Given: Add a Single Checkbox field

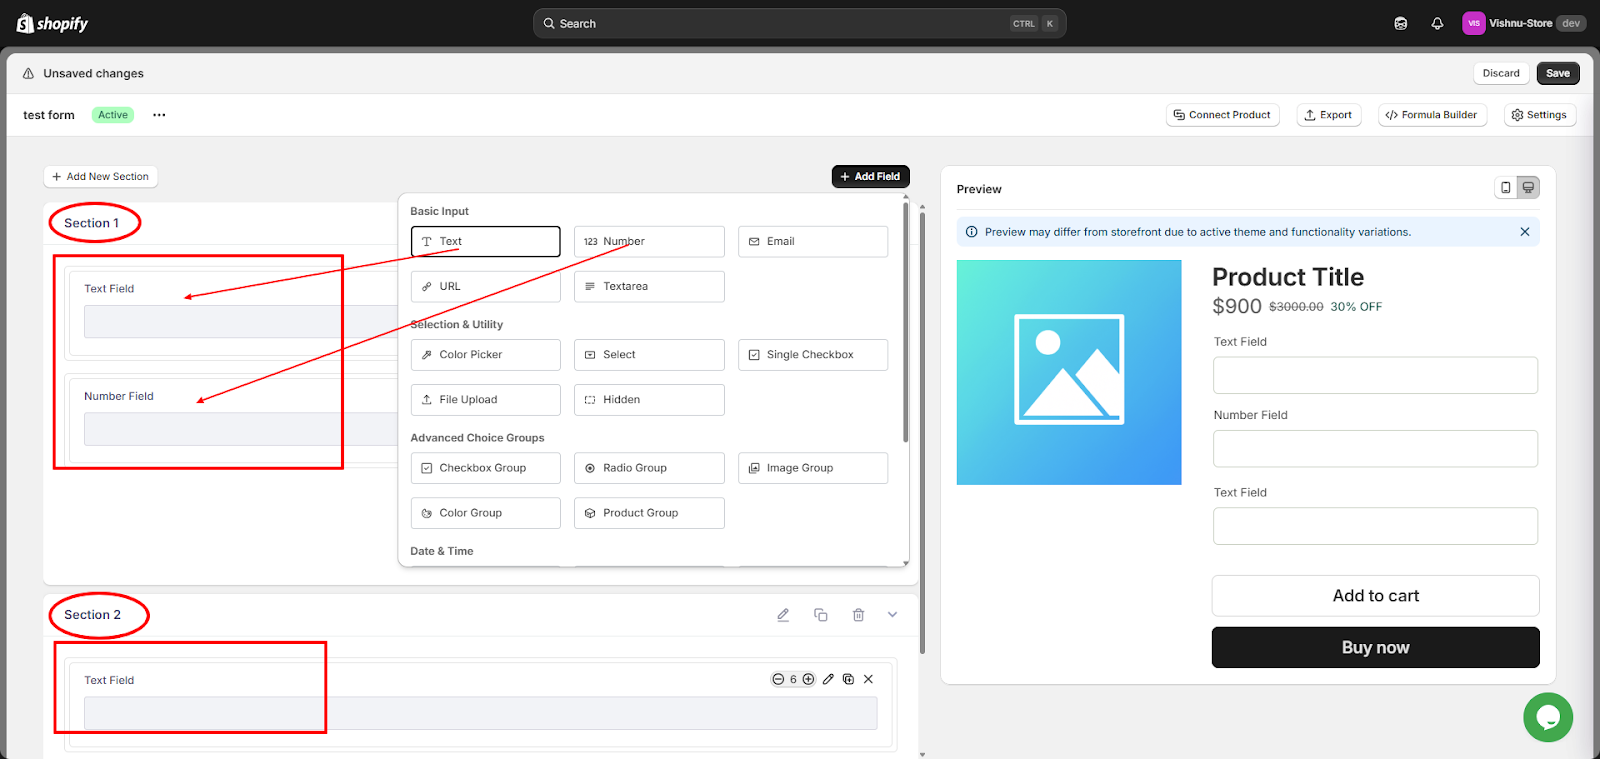Looking at the screenshot, I should coord(812,355).
